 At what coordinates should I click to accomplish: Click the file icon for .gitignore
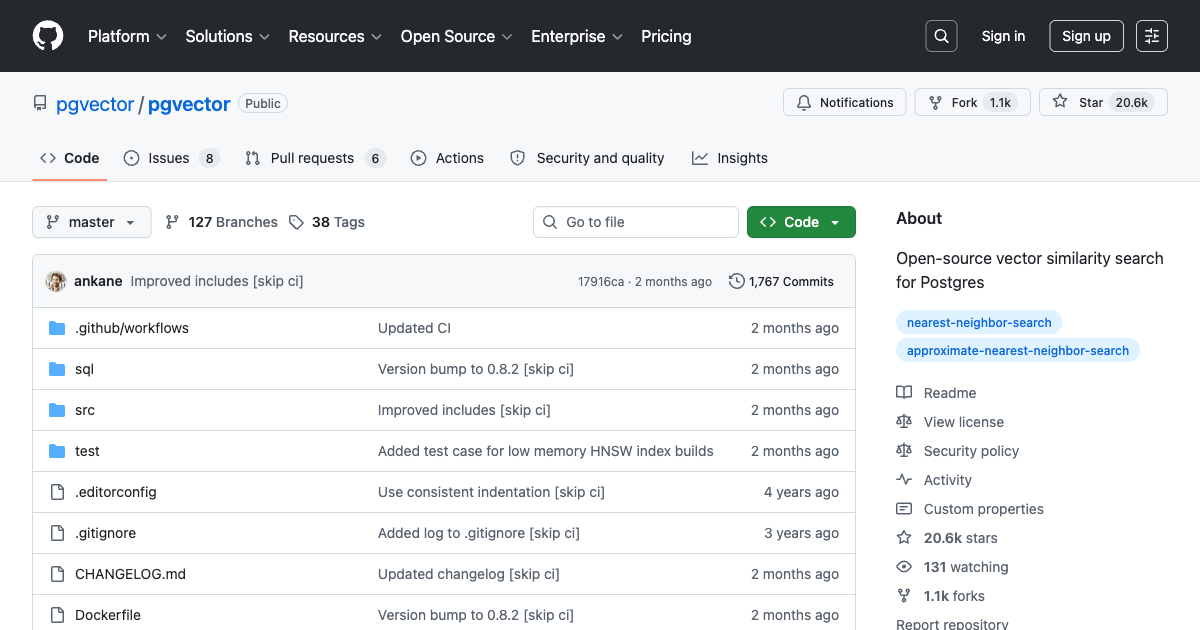(57, 533)
